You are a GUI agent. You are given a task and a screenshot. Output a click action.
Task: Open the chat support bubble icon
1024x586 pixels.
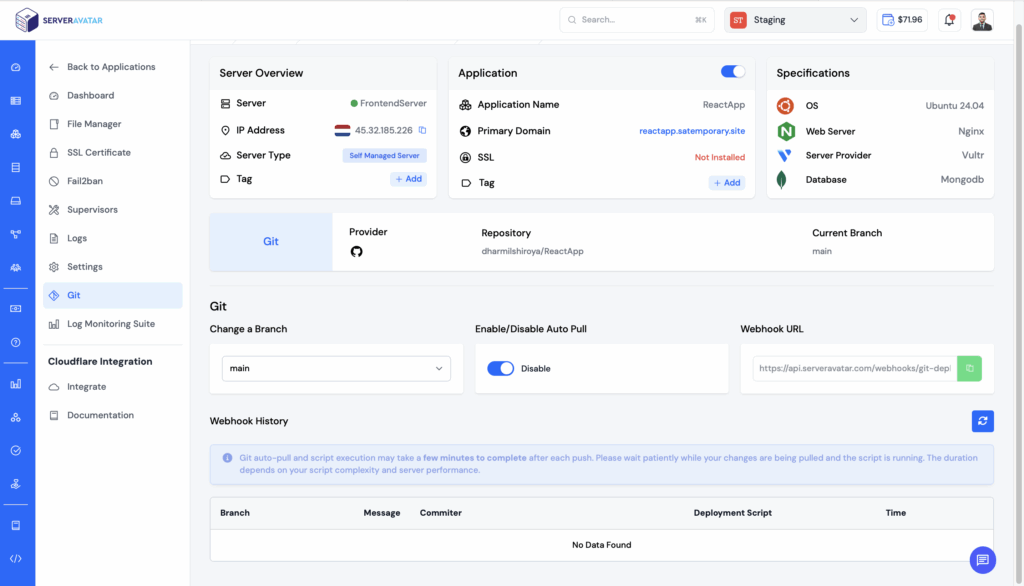click(x=982, y=560)
